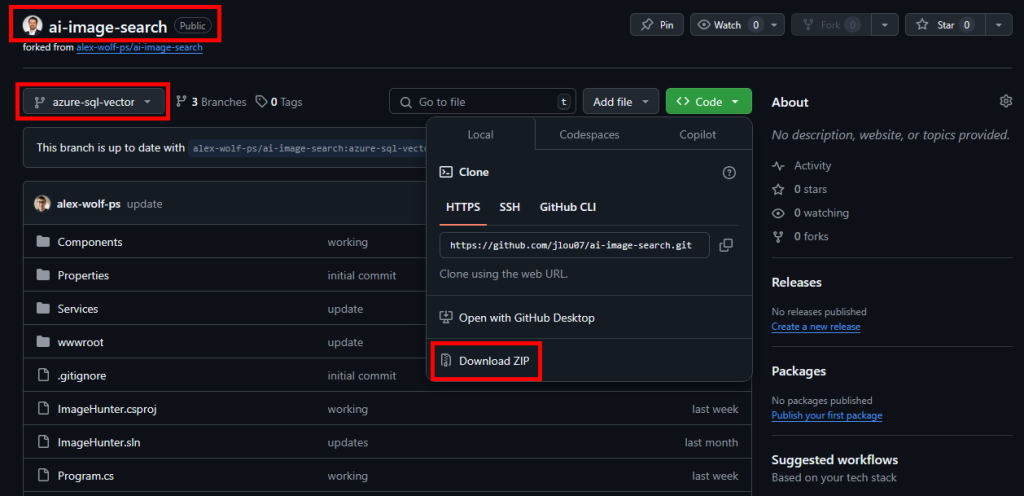Click the repository owner avatar beside ai-image-search
The height and width of the screenshot is (496, 1024).
tap(33, 25)
